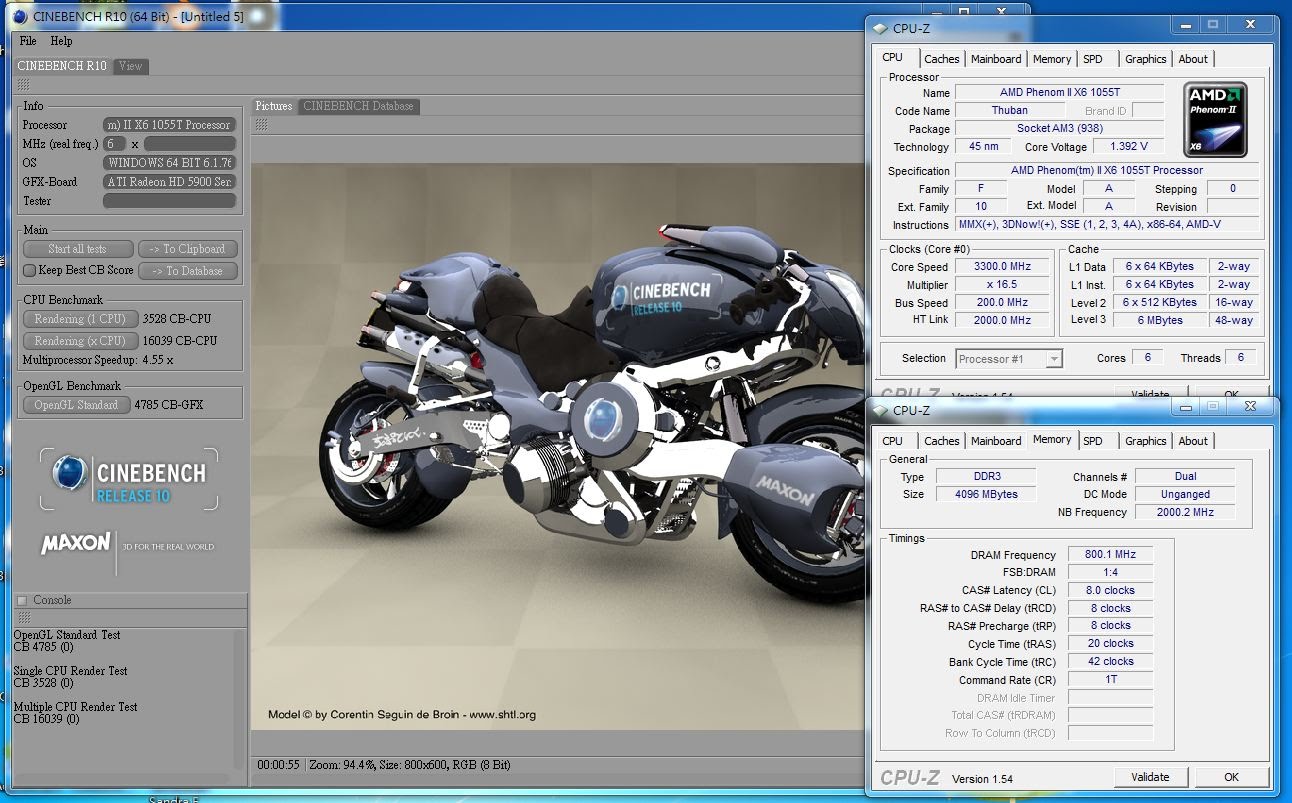Open CPU tab in lower CPU-Z window
The height and width of the screenshot is (803, 1292).
[x=893, y=441]
